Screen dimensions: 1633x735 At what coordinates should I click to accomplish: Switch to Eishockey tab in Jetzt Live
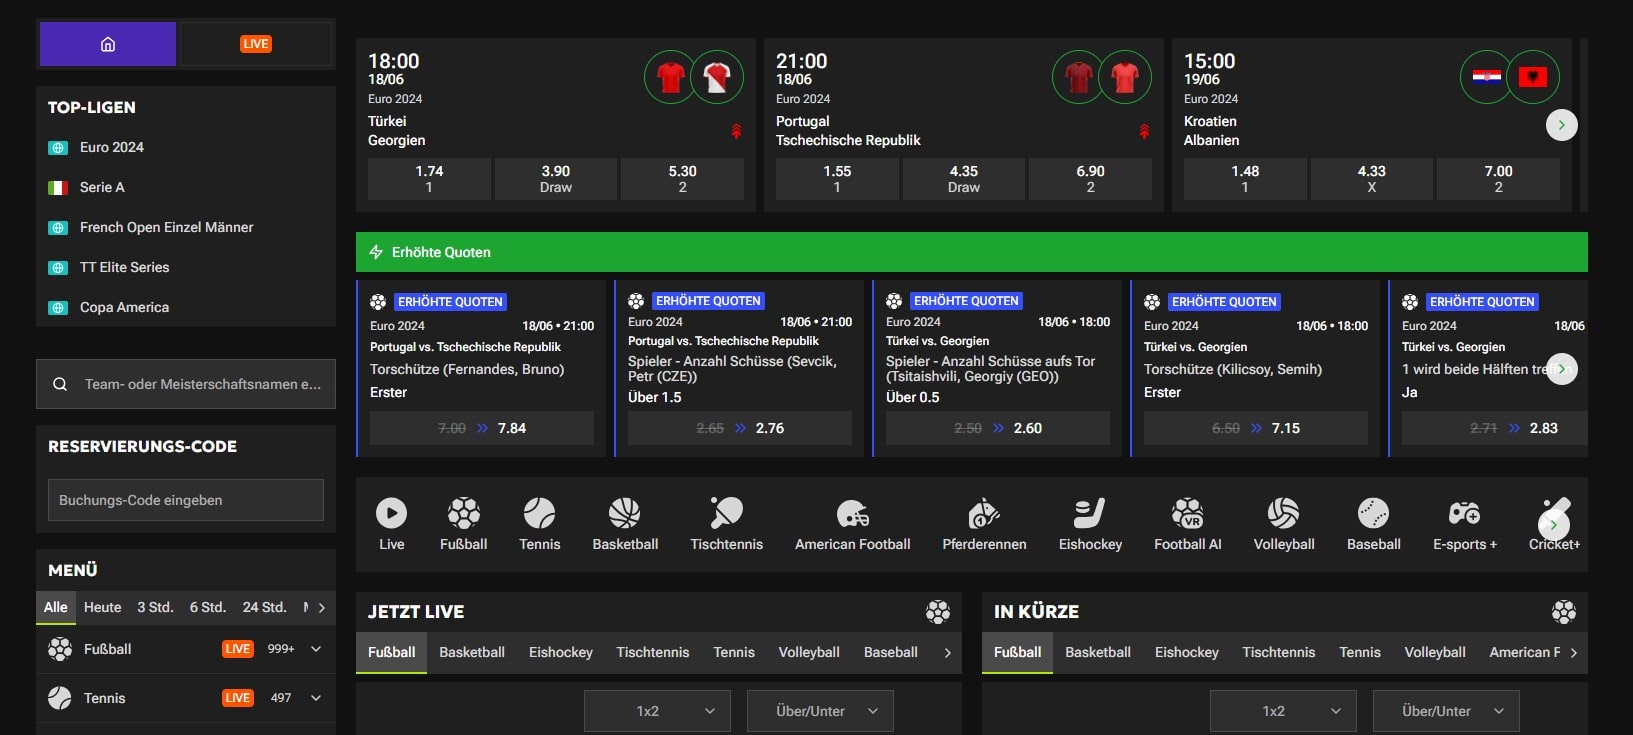pos(560,652)
